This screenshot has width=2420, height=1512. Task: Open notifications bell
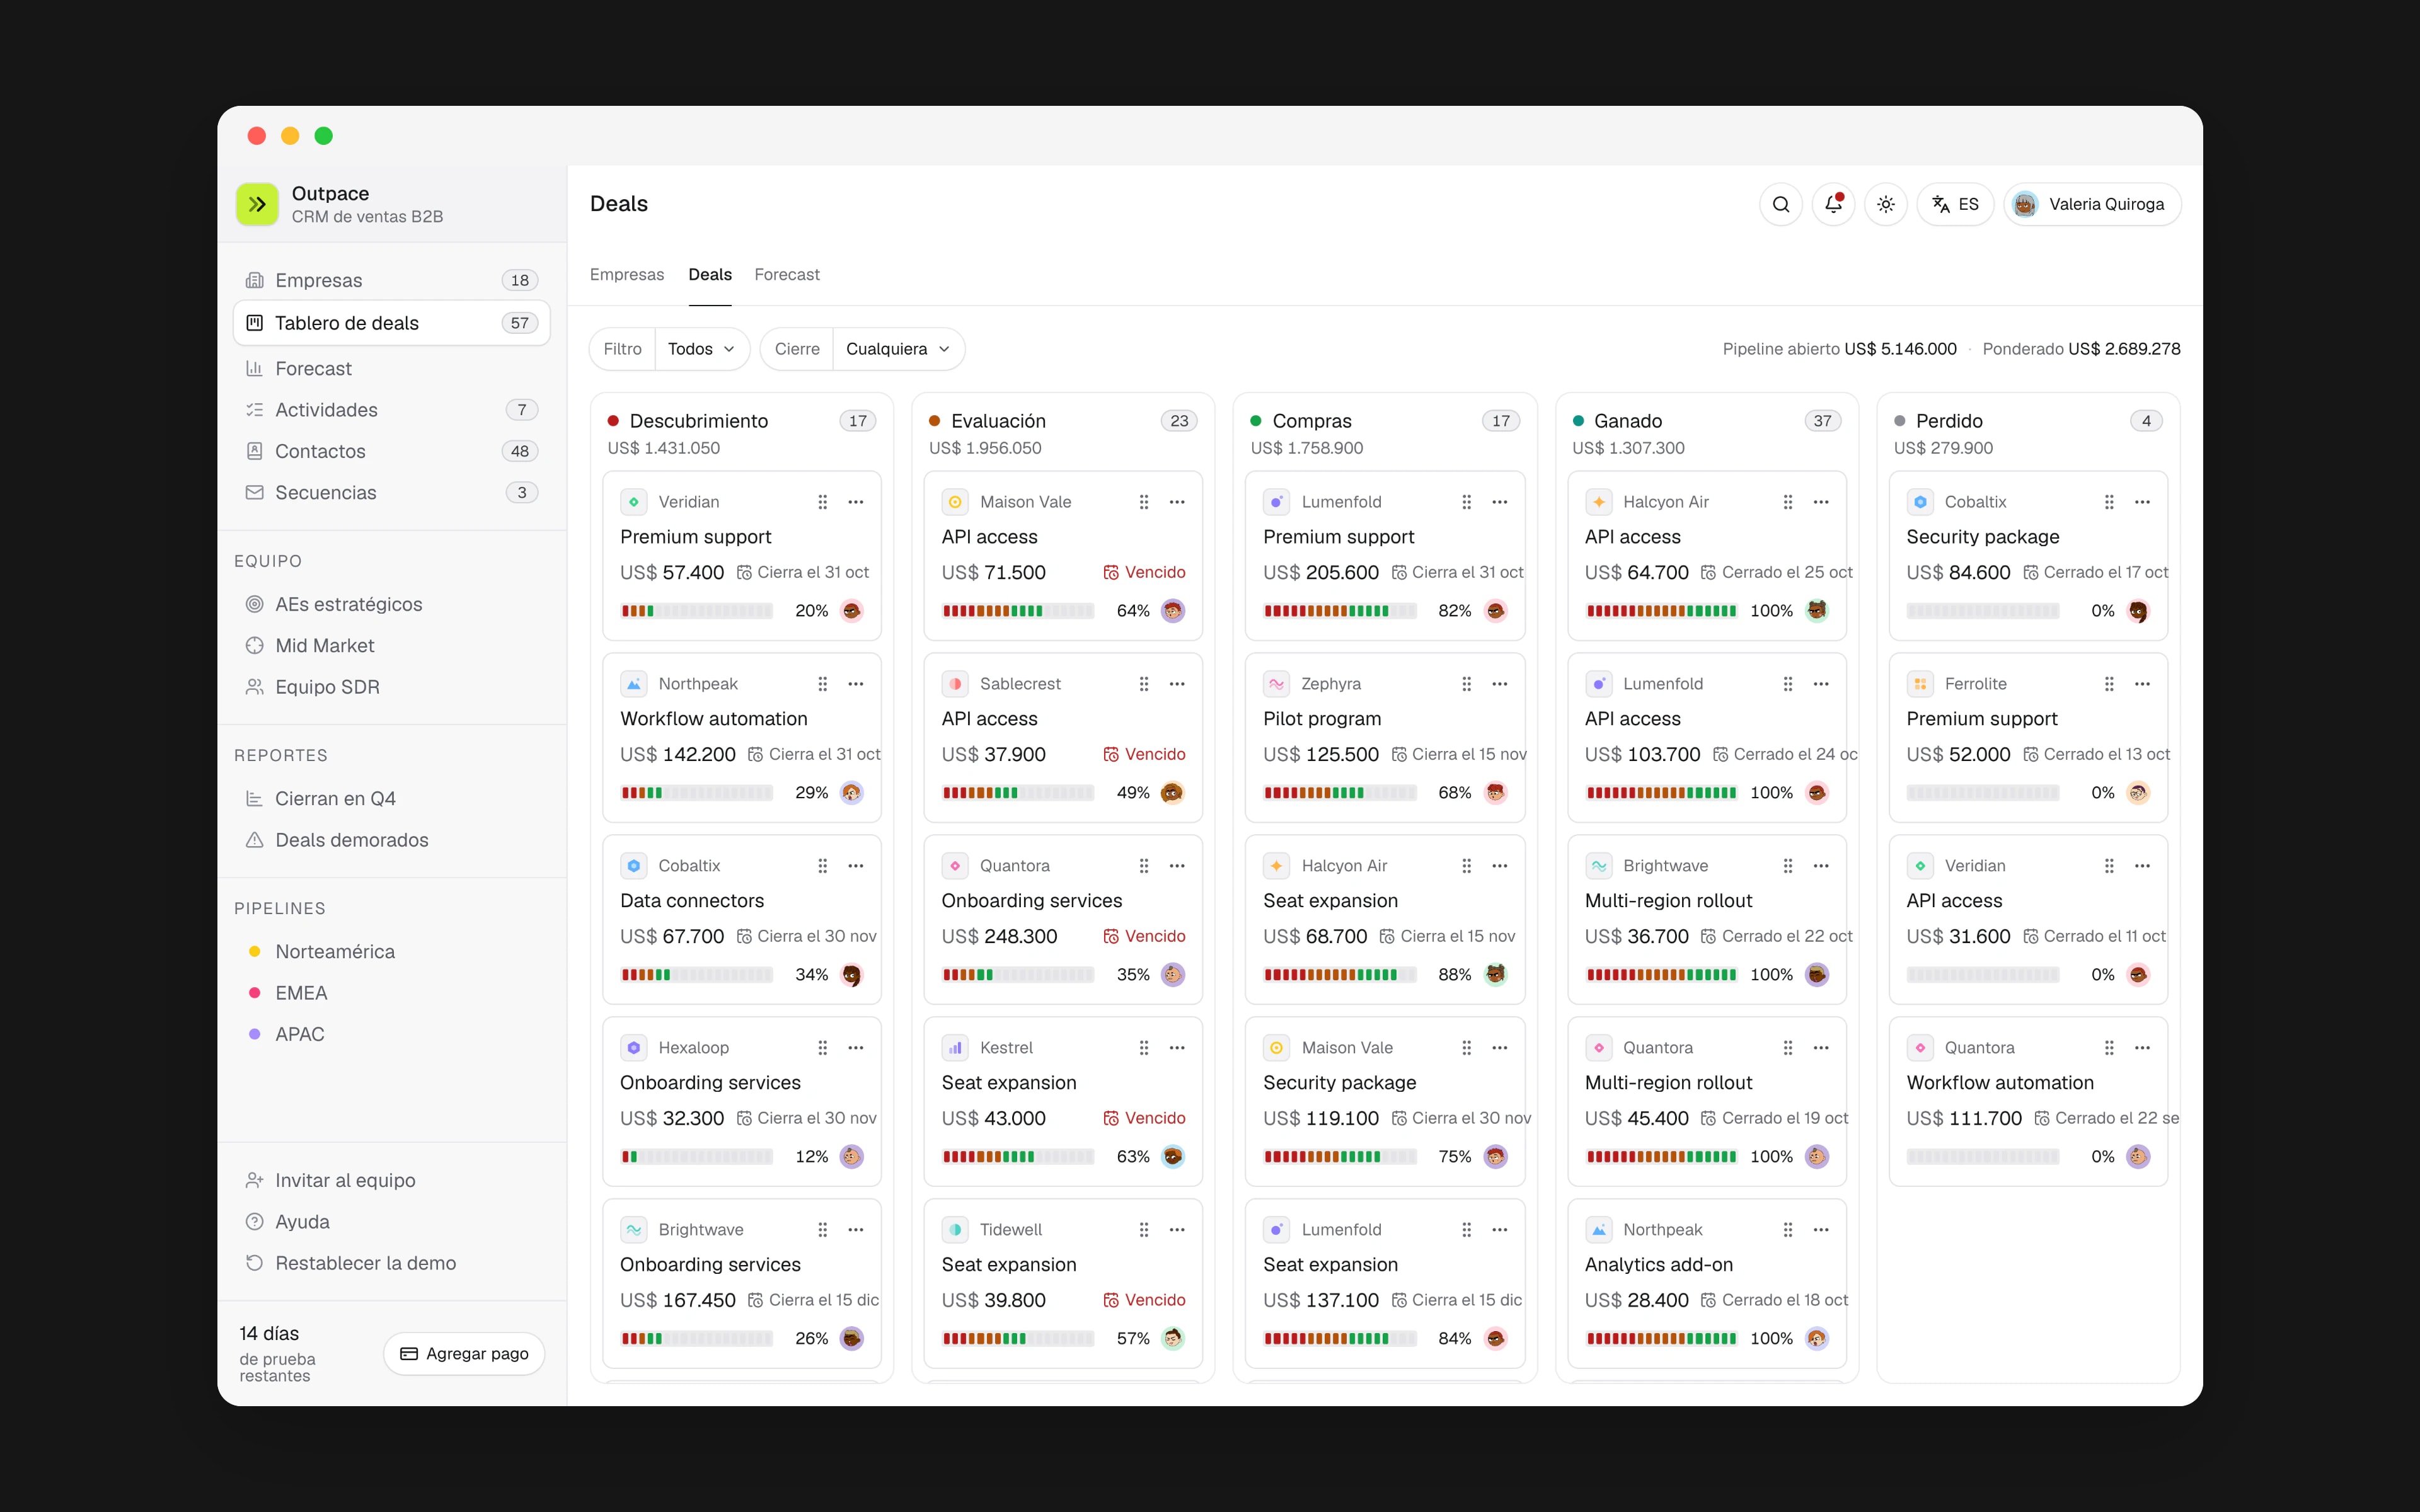pos(1833,204)
